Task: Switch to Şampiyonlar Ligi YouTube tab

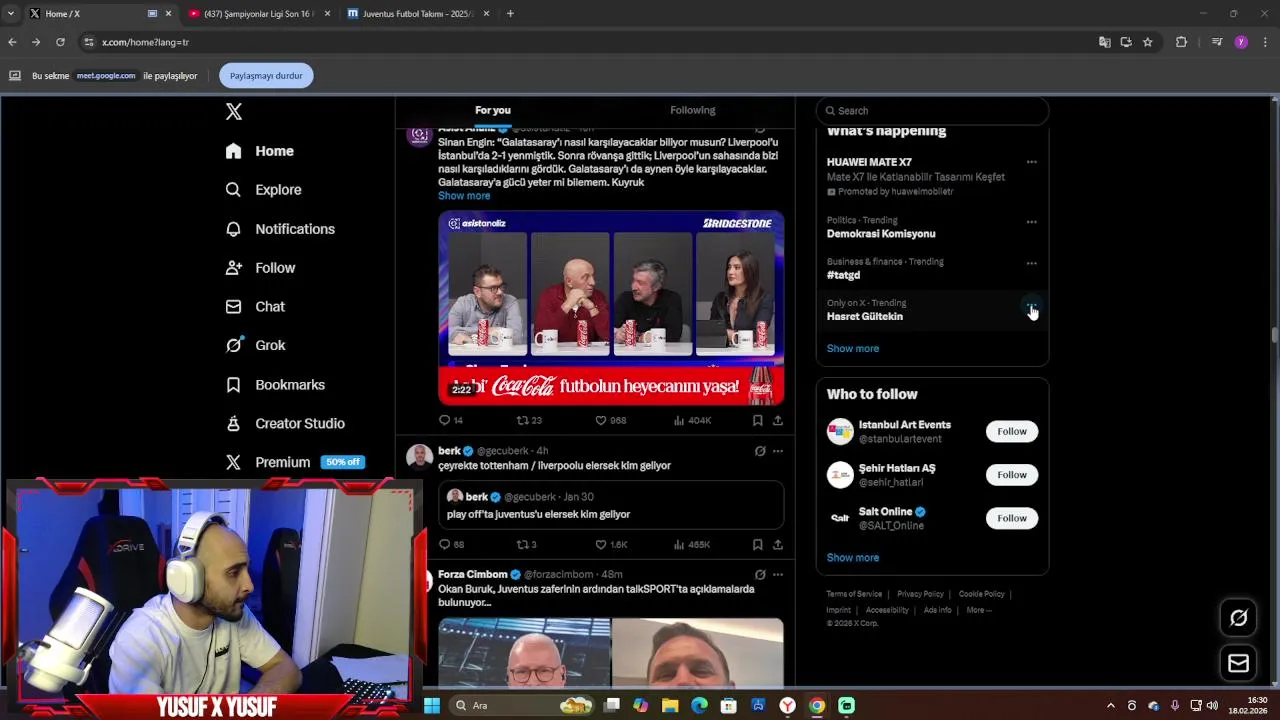Action: (x=258, y=14)
